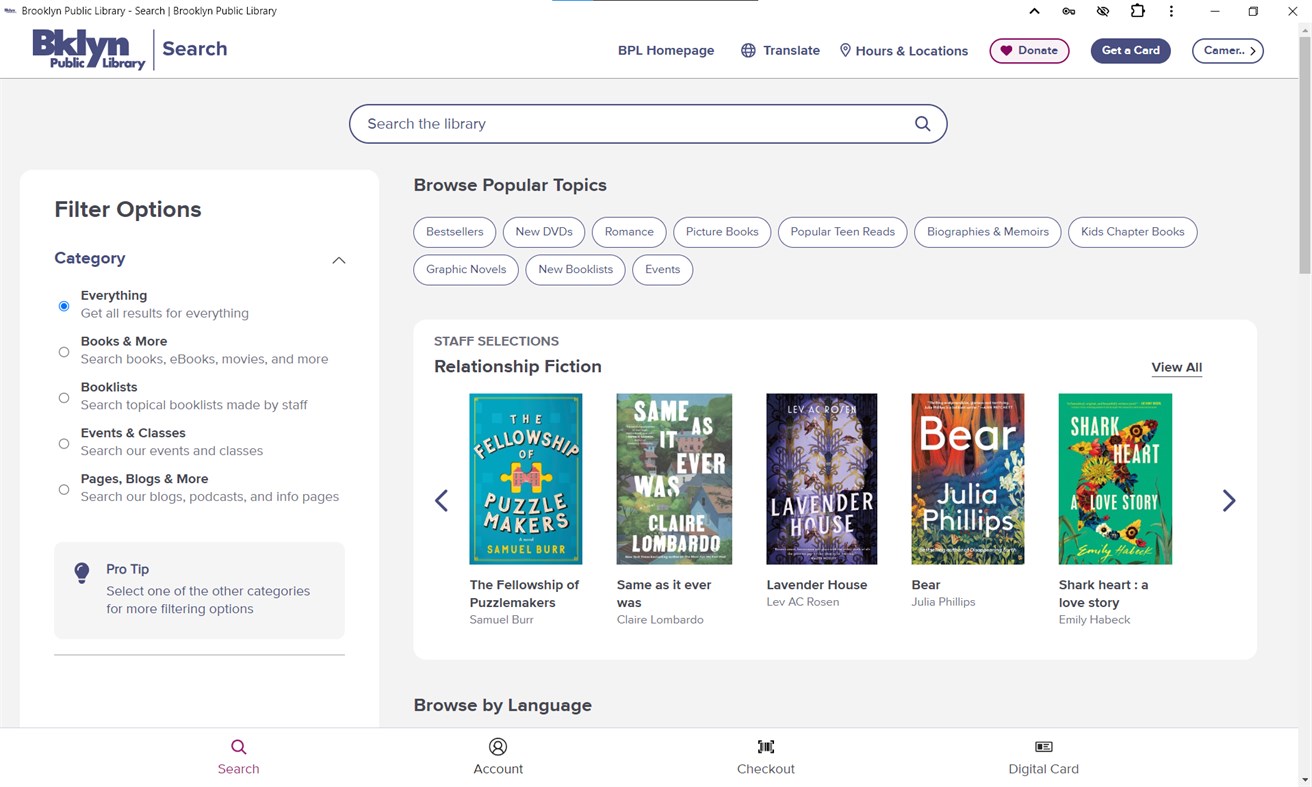The width and height of the screenshot is (1312, 787).
Task: Choose the Events & Classes category
Action: [x=64, y=443]
